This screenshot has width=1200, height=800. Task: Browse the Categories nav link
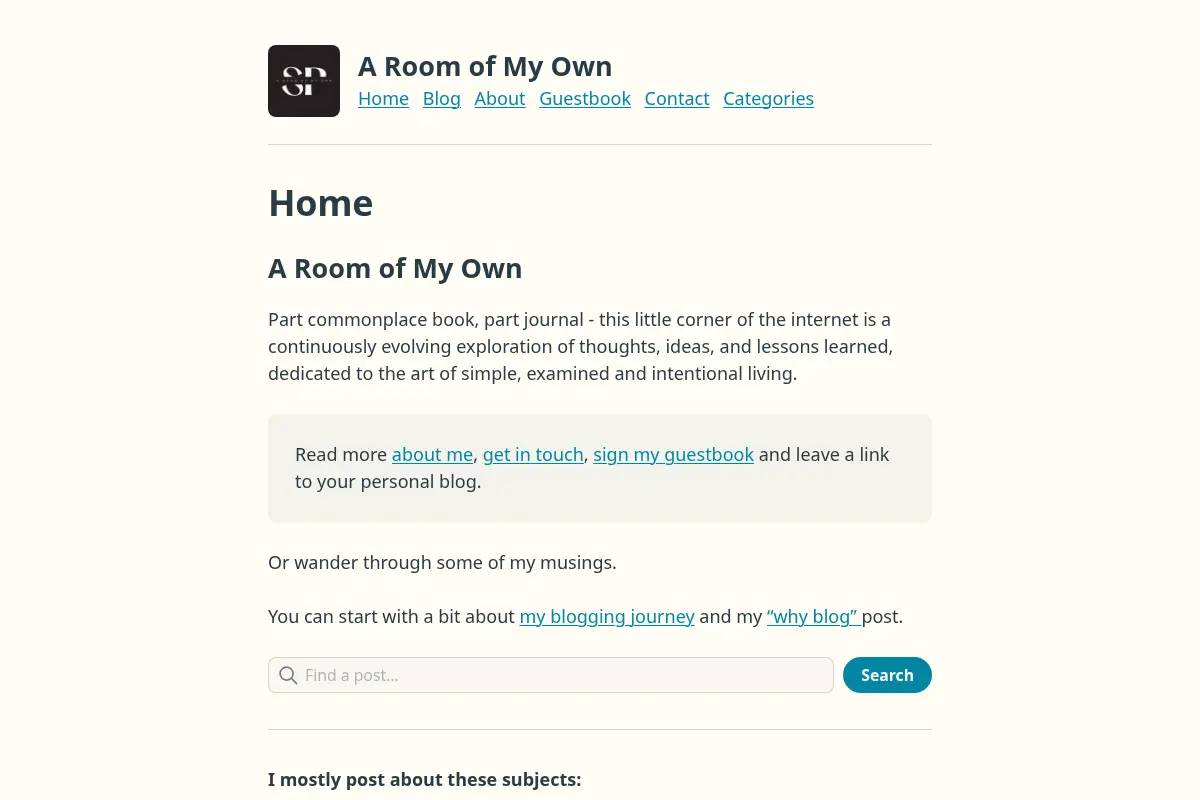point(768,98)
